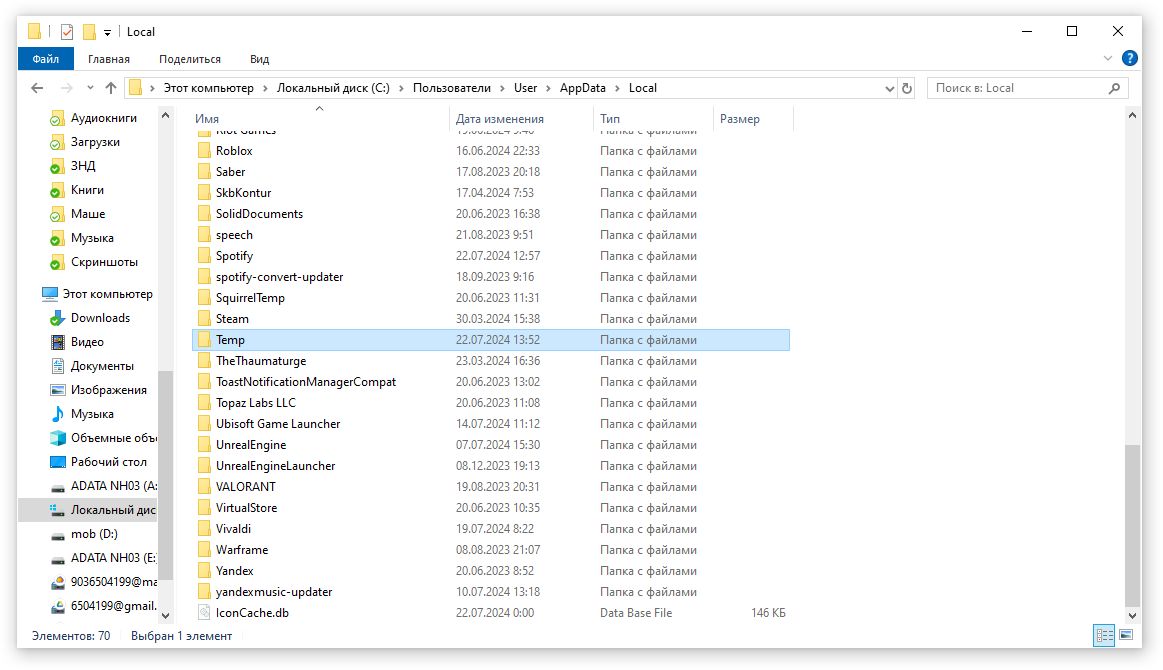Click the Steam folder icon
This screenshot has width=1163, height=670.
pyautogui.click(x=204, y=319)
